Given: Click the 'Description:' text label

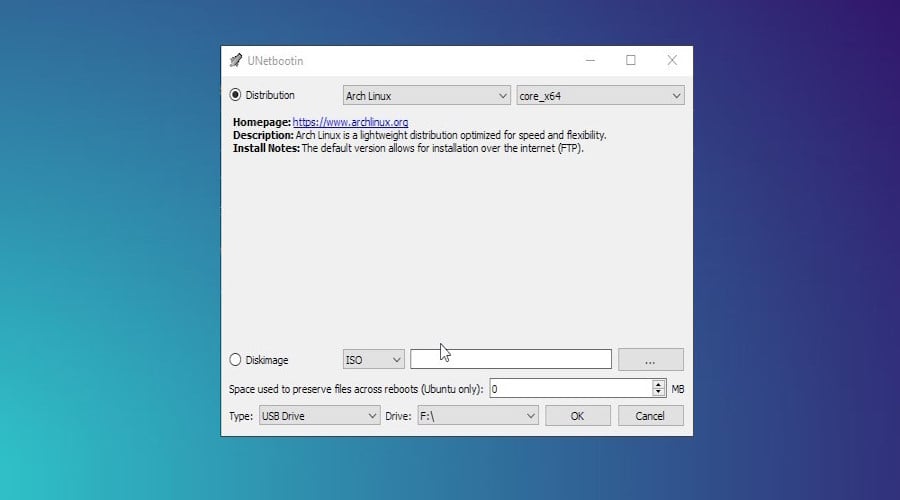Looking at the screenshot, I should pos(263,135).
